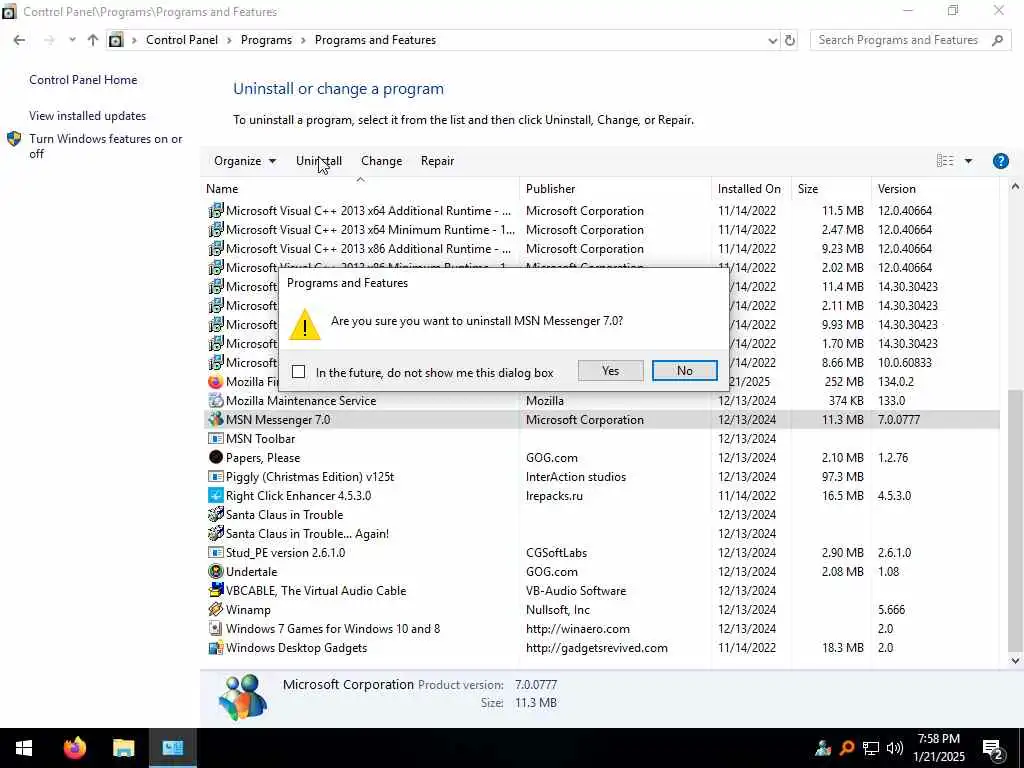Image resolution: width=1024 pixels, height=768 pixels.
Task: Open the Windows Start button
Action: 24,748
